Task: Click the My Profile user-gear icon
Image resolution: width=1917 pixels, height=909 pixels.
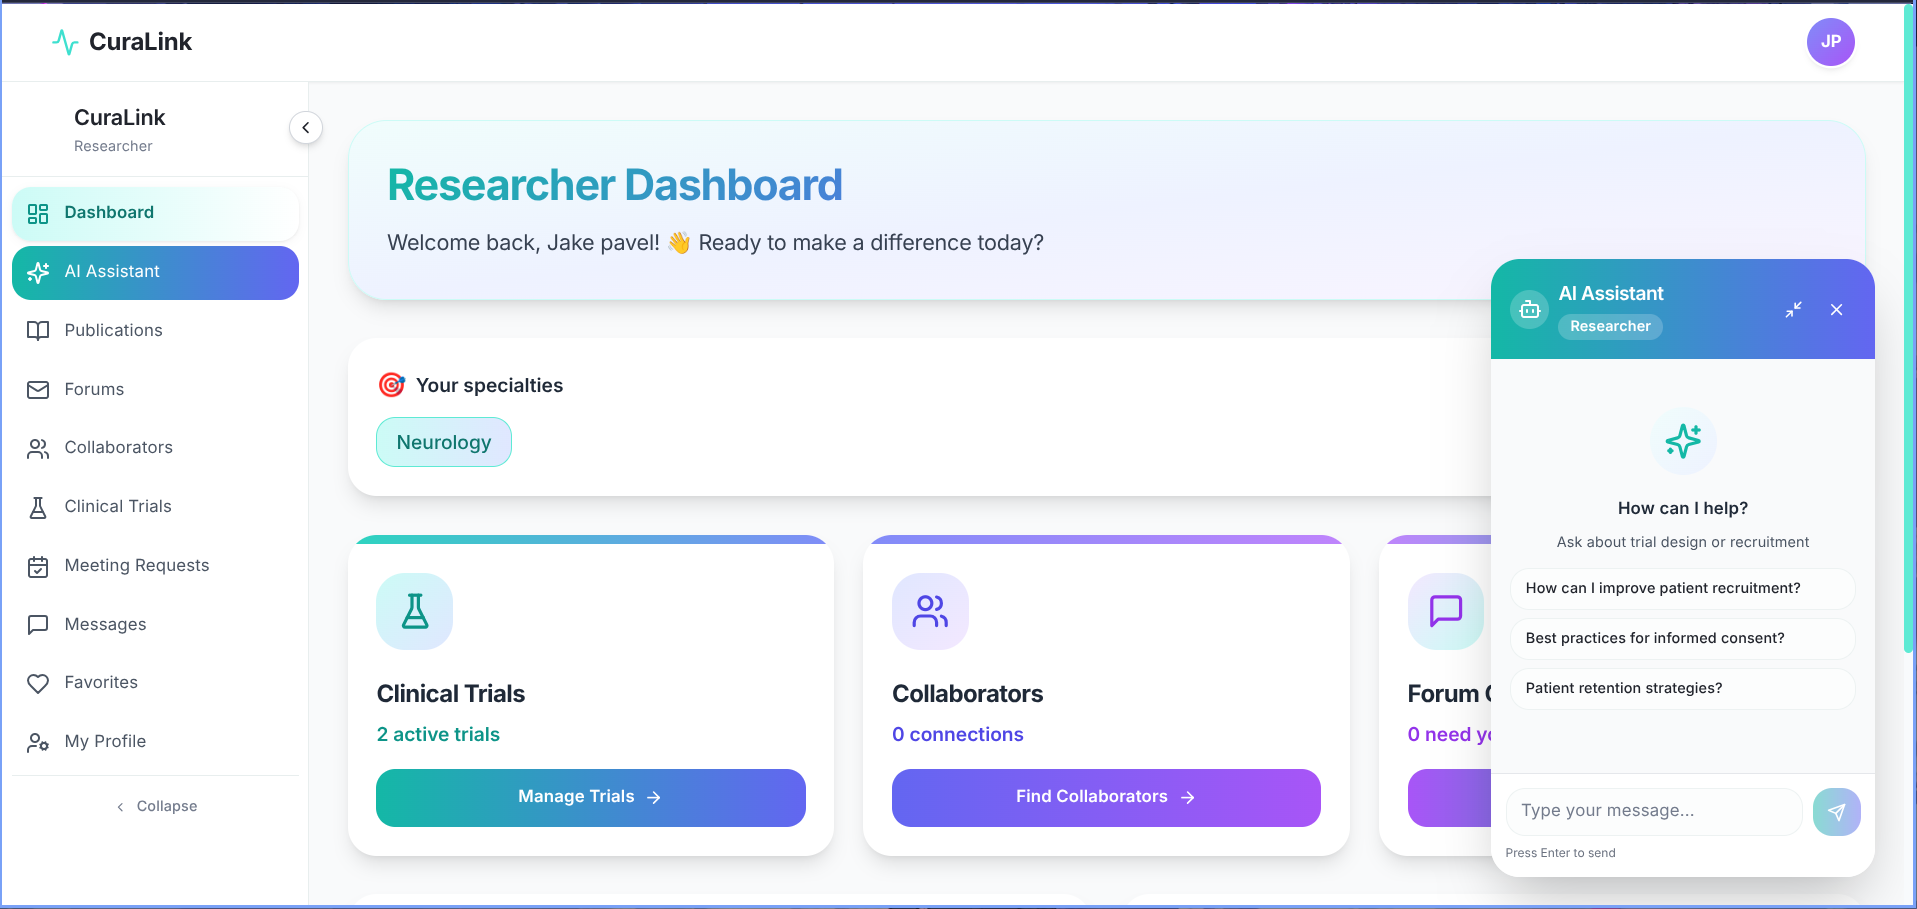Action: point(38,742)
